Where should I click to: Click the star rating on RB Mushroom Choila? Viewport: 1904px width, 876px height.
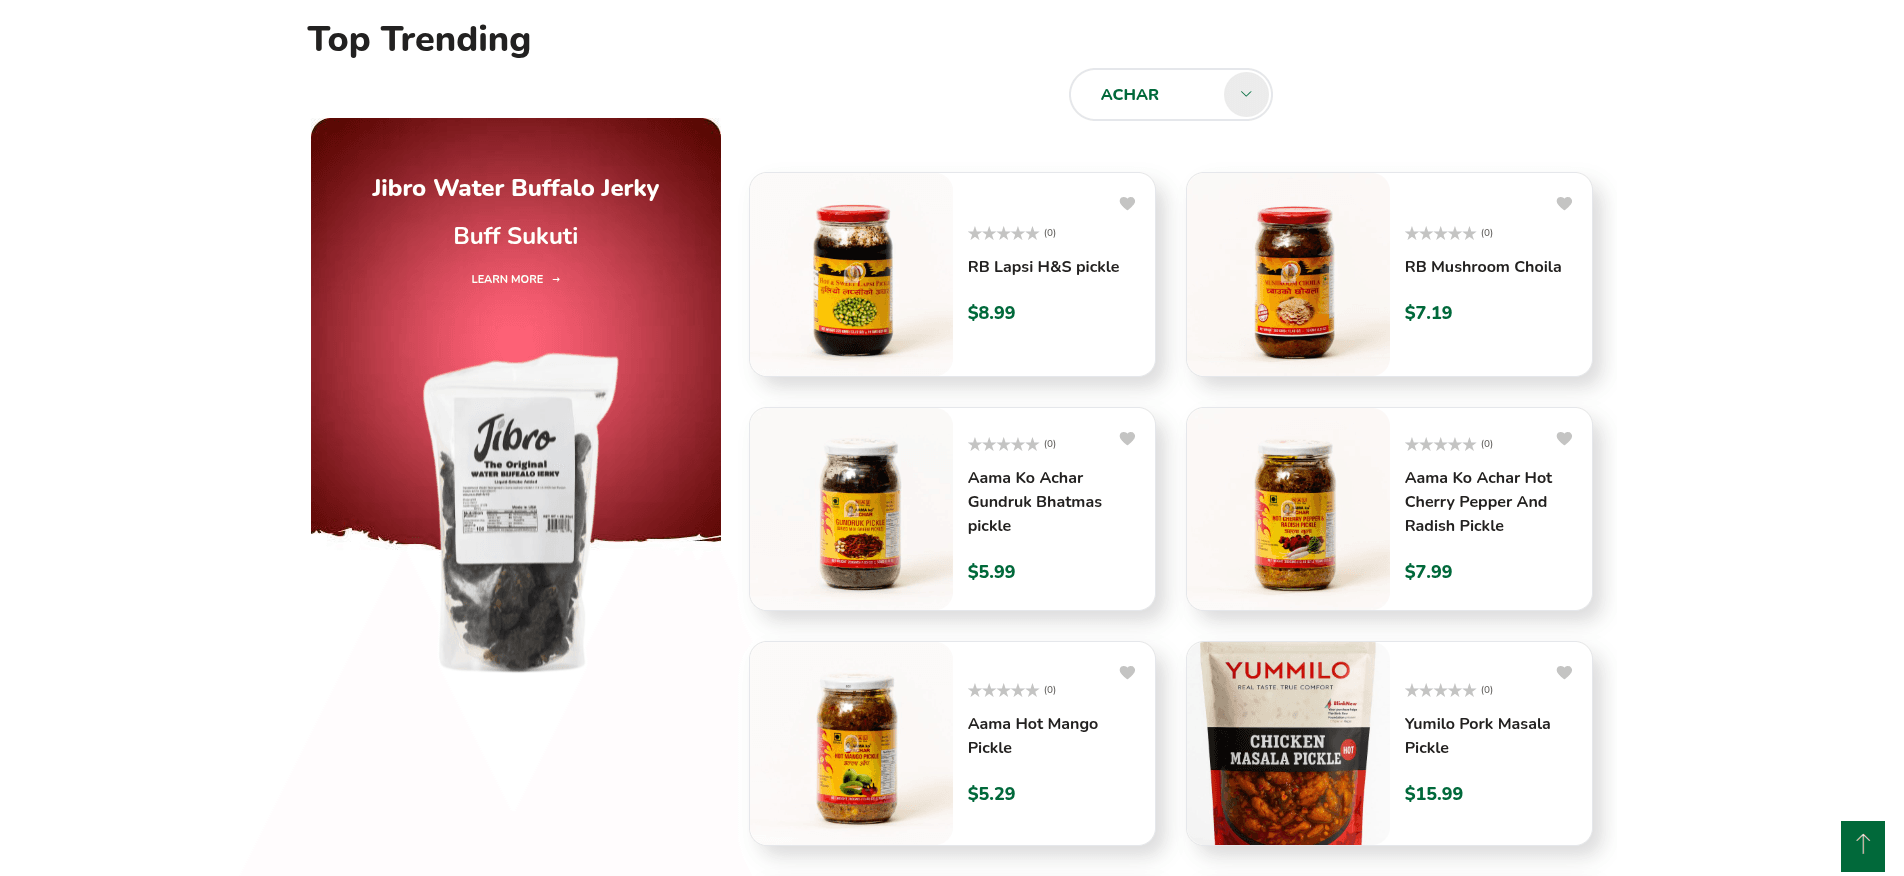(1440, 233)
